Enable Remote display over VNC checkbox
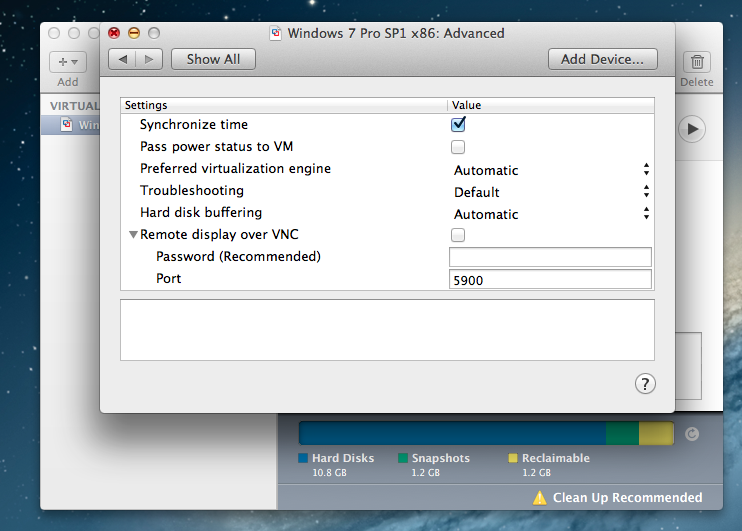 coord(459,235)
